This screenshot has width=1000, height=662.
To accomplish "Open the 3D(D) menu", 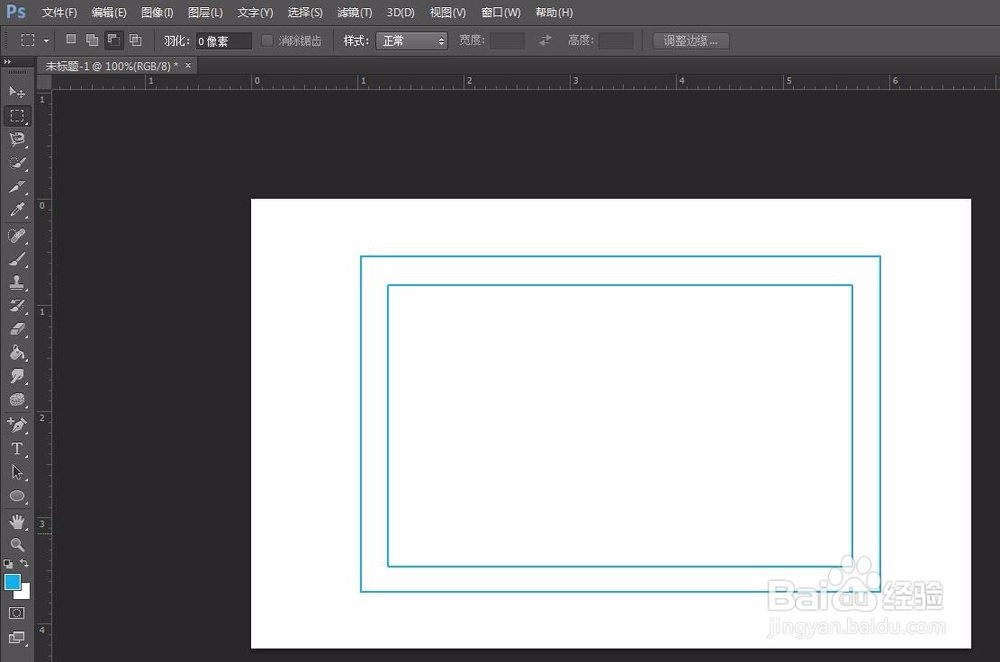I will (x=401, y=12).
